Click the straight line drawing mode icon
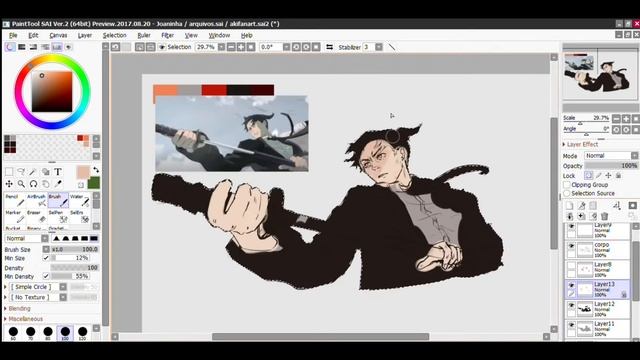This screenshot has height=360, width=640. [392, 47]
